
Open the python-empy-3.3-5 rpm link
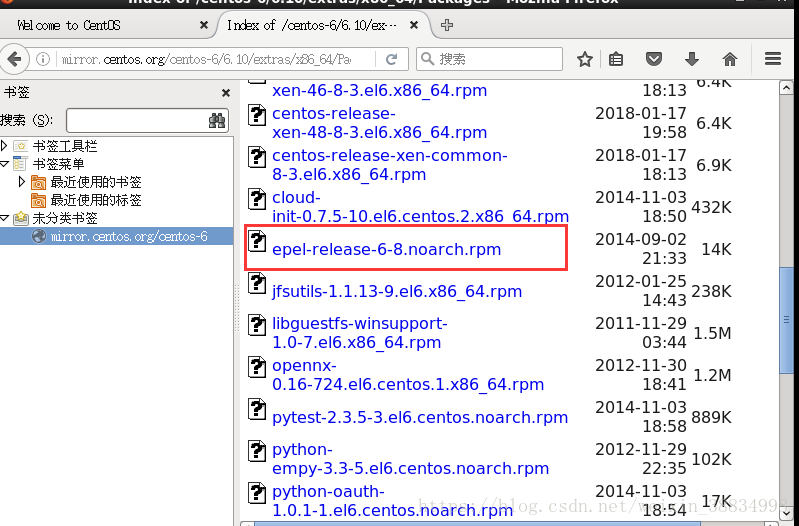[x=411, y=459]
